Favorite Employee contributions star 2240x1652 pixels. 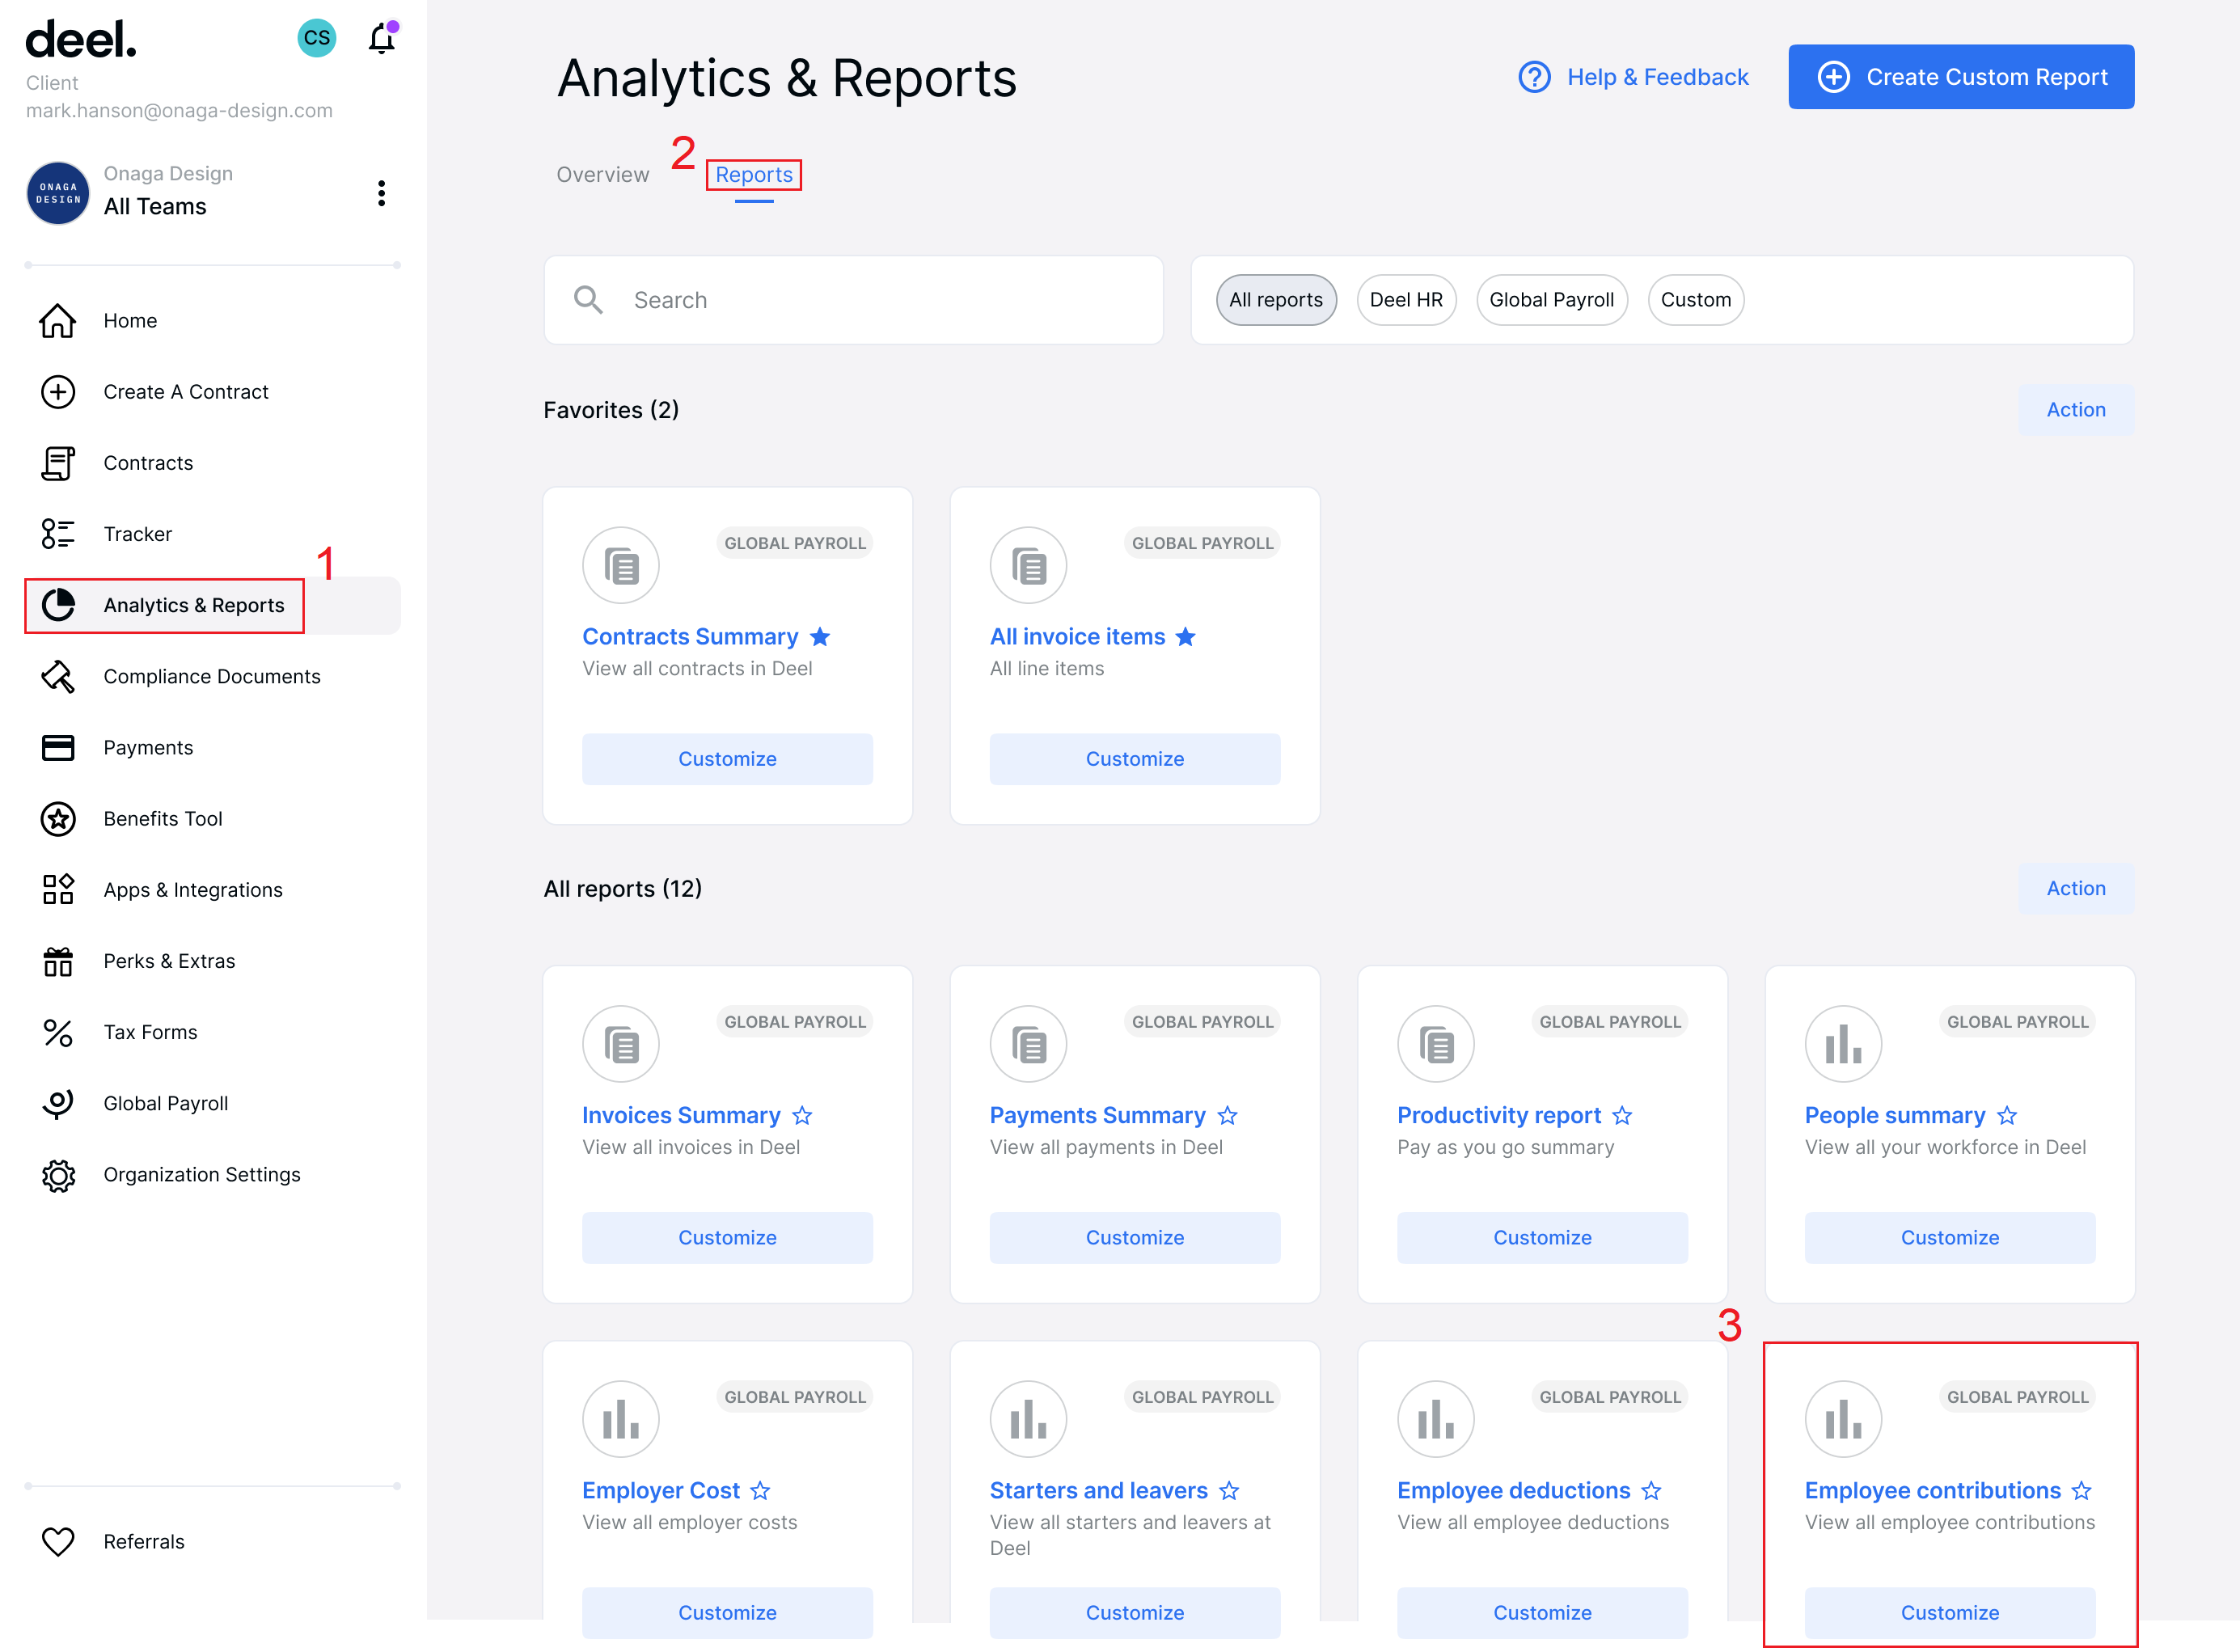2082,1491
